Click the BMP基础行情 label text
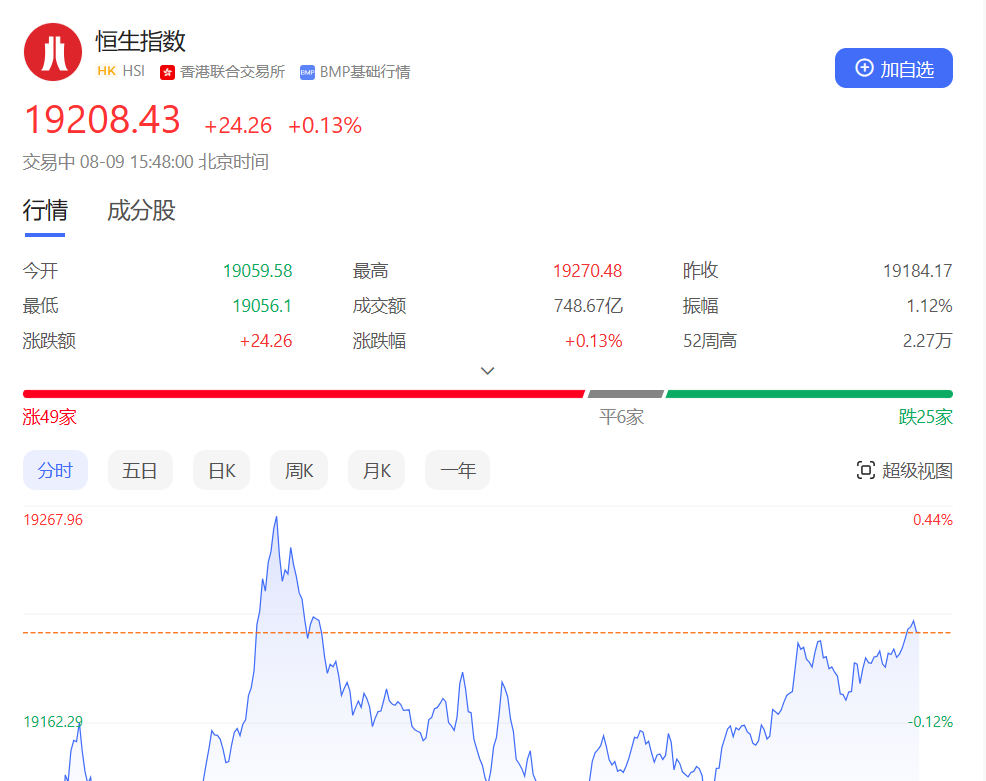The image size is (986, 781). click(365, 72)
